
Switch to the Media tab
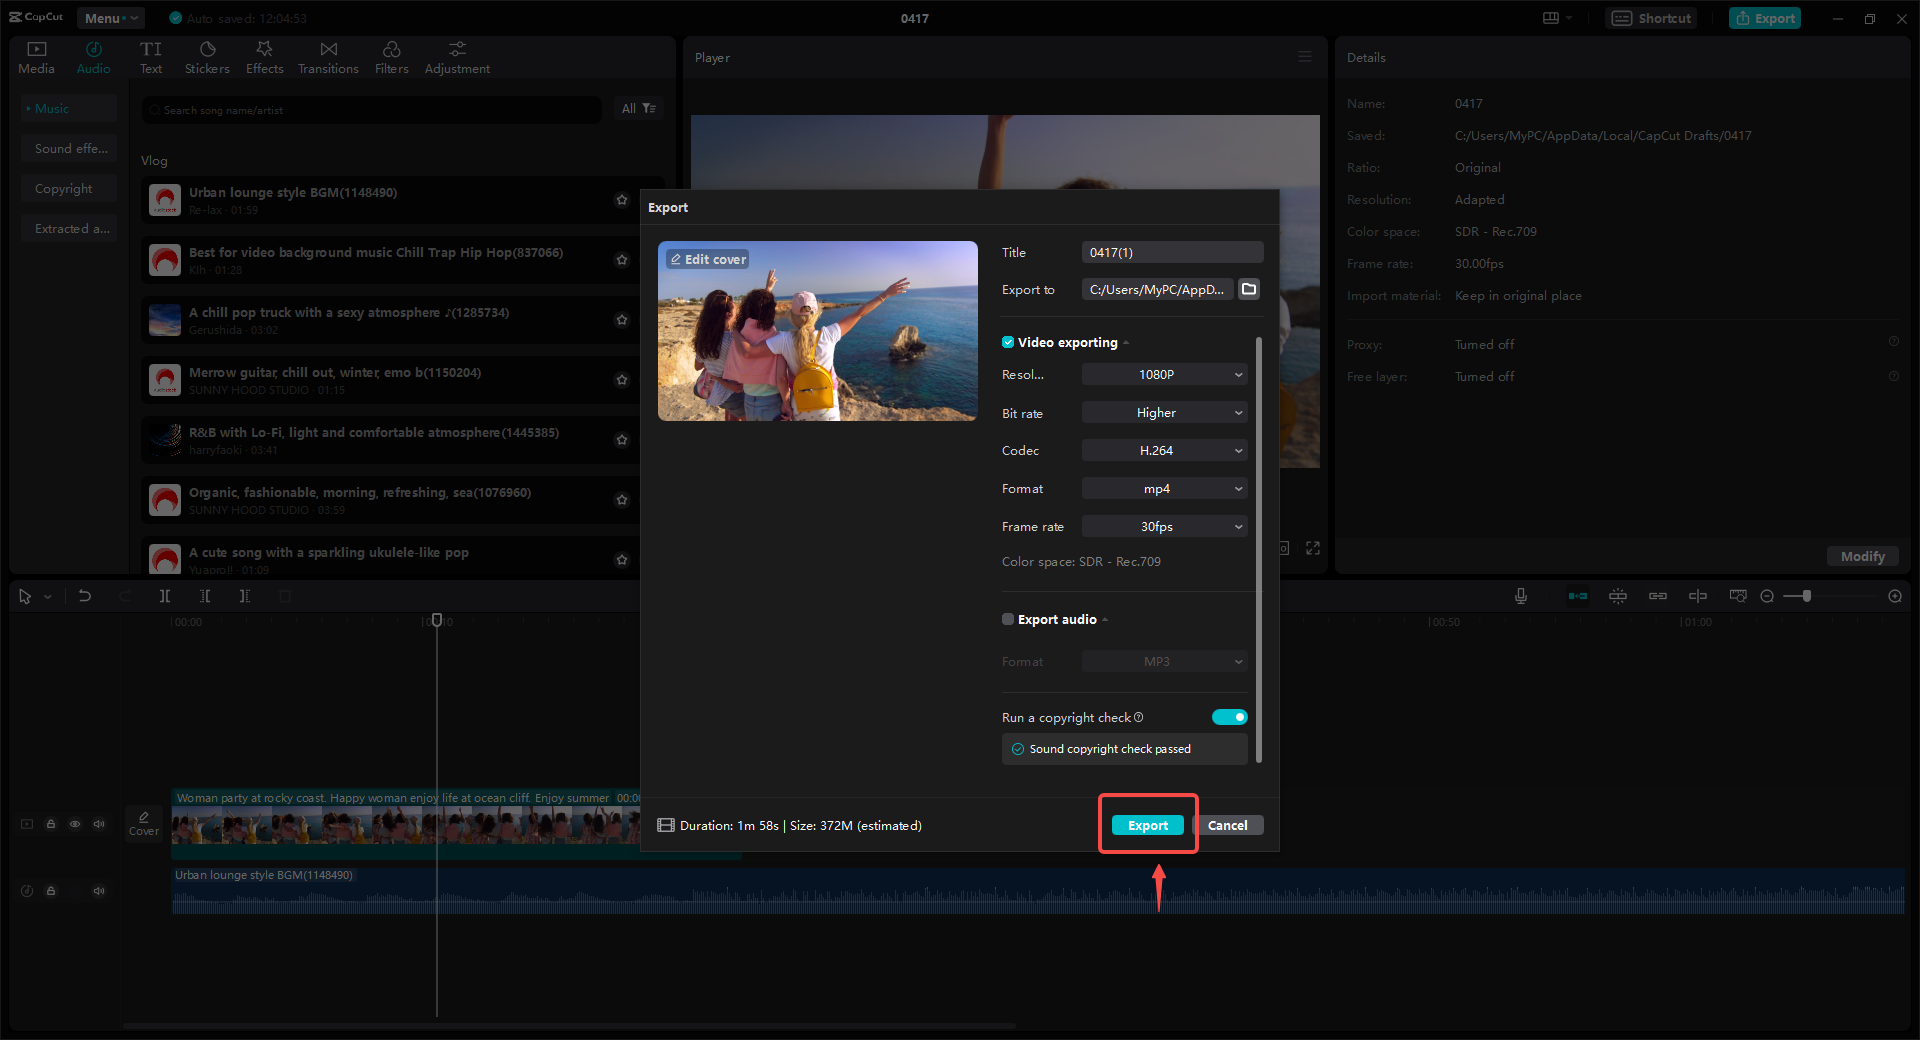[36, 56]
